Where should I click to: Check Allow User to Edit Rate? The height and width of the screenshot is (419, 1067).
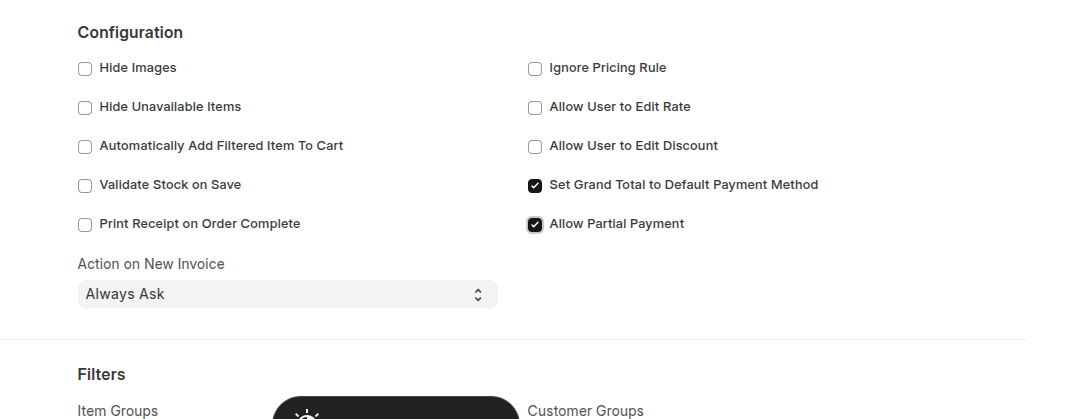click(535, 108)
